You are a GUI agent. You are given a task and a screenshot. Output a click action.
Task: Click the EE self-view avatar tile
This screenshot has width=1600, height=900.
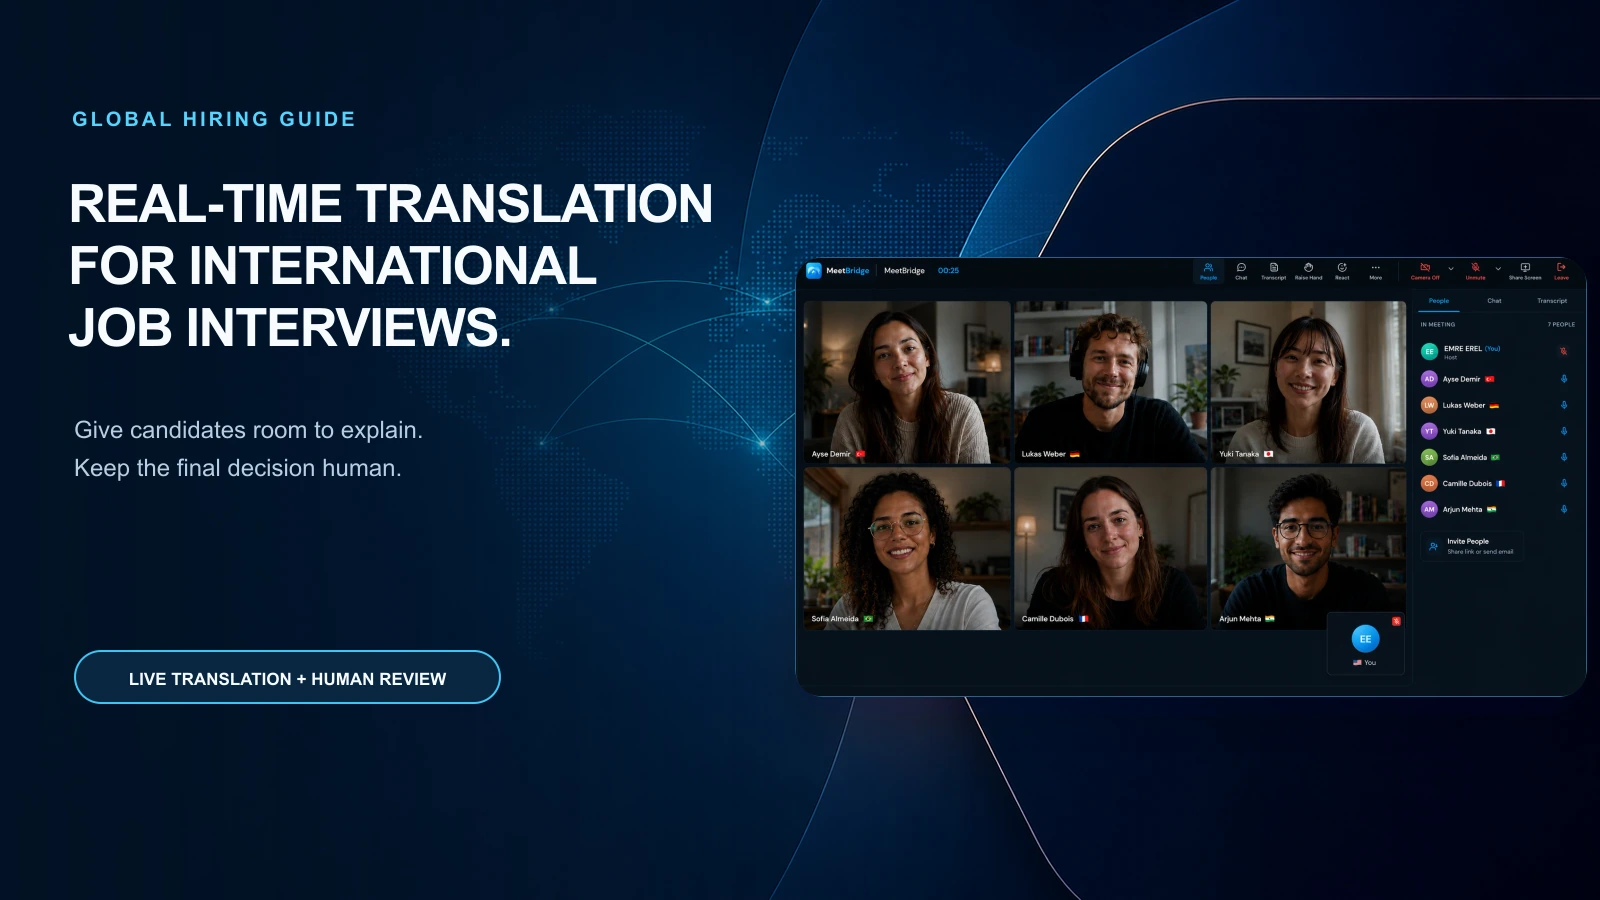pyautogui.click(x=1365, y=643)
